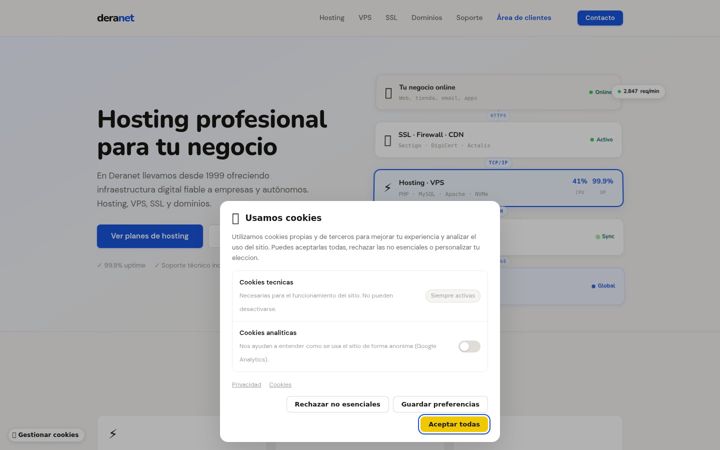Click Ver planes de hosting button

(150, 236)
